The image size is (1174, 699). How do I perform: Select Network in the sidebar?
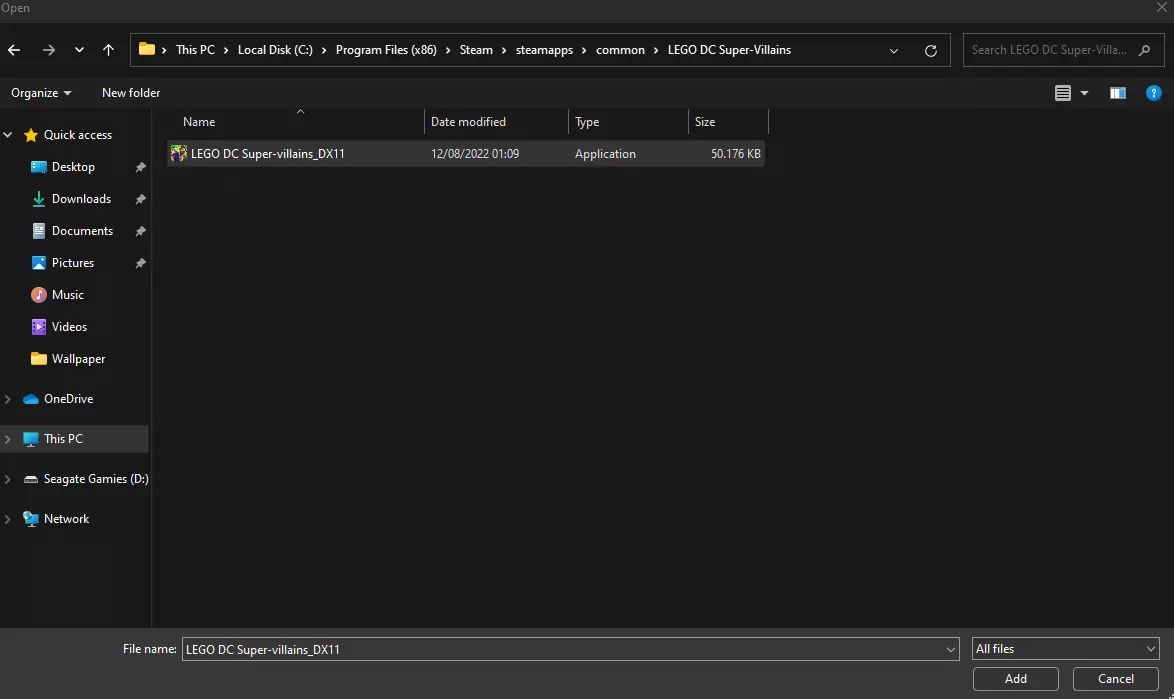coord(66,519)
